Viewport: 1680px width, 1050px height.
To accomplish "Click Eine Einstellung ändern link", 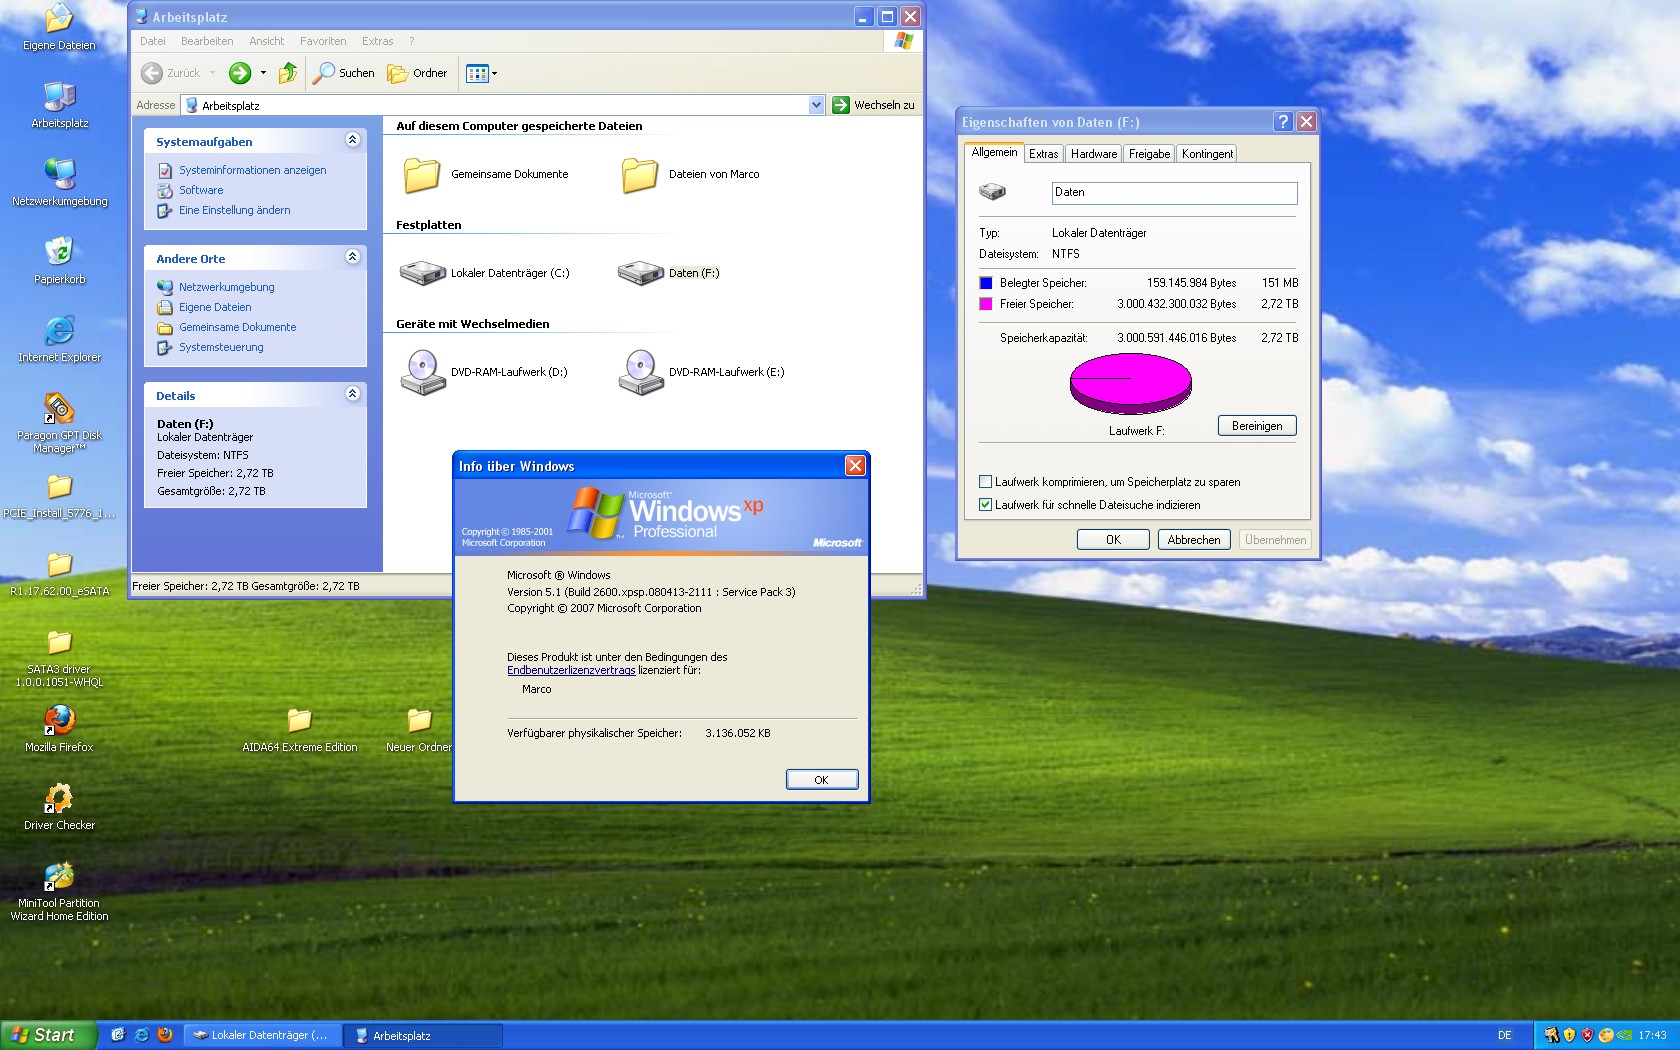I will (x=235, y=210).
